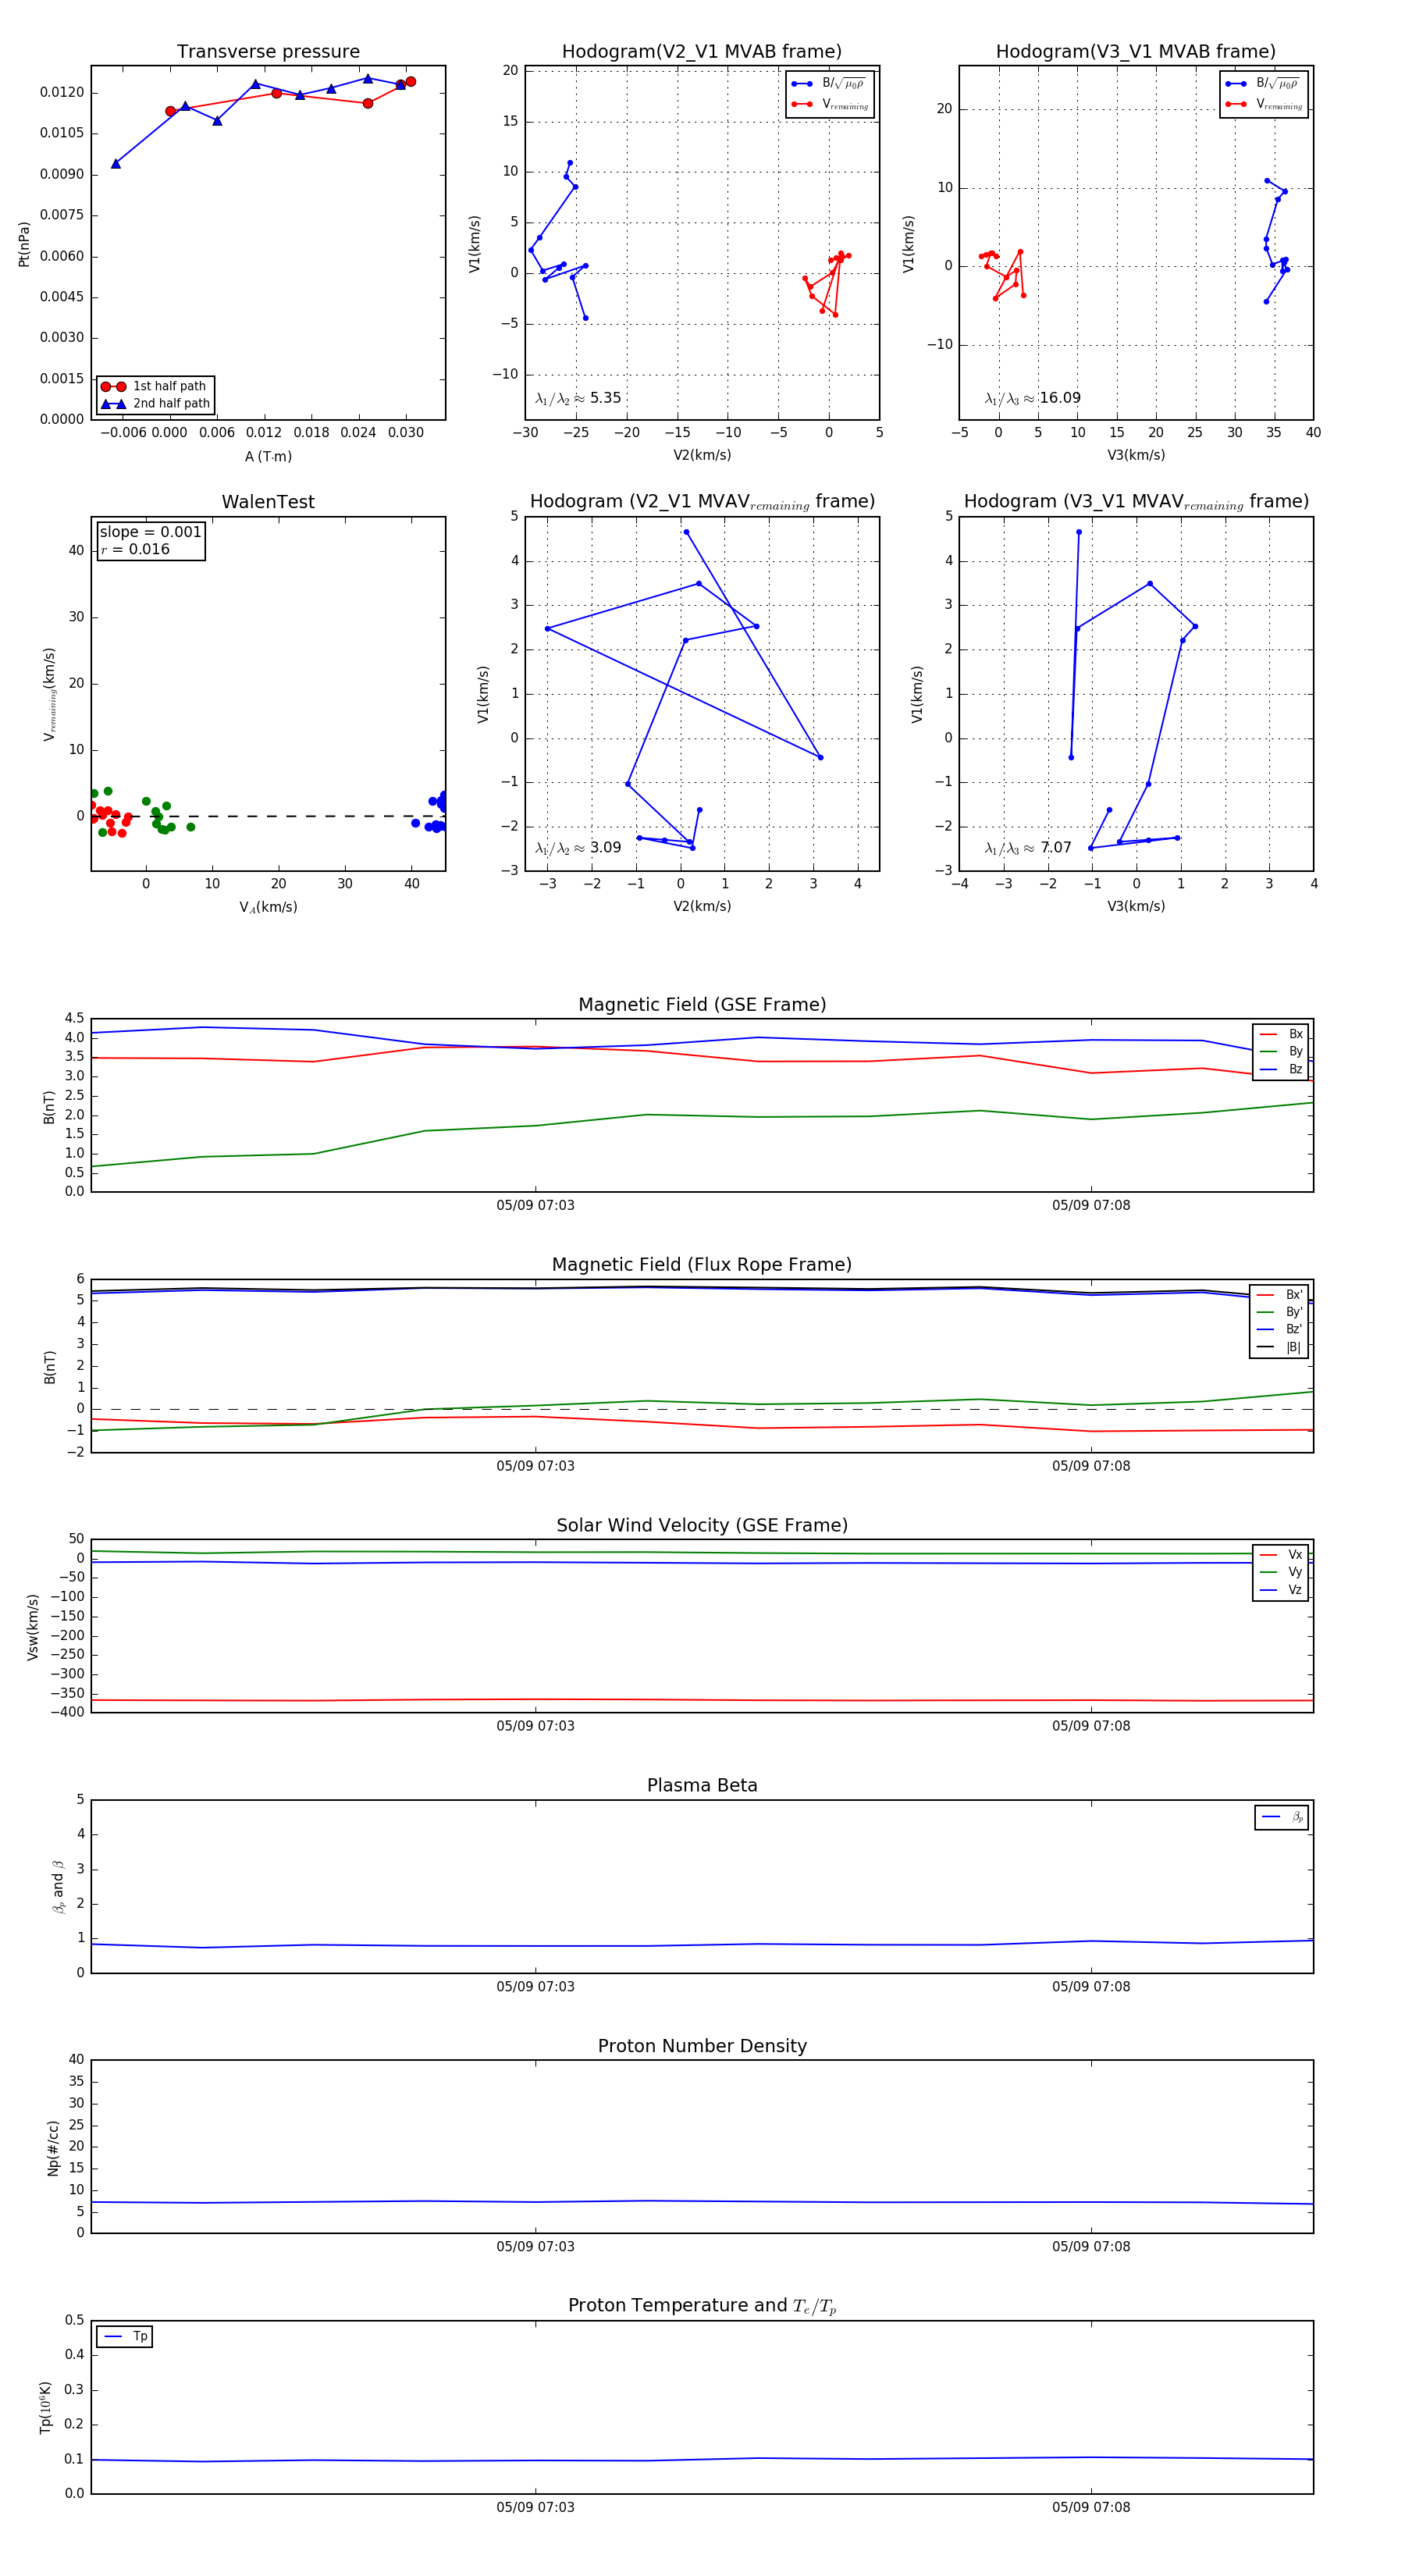Select the 'Bz' legend entry in GSE magnetic plot
Viewport: 1405px width, 2576px height.
pyautogui.click(x=1281, y=1070)
